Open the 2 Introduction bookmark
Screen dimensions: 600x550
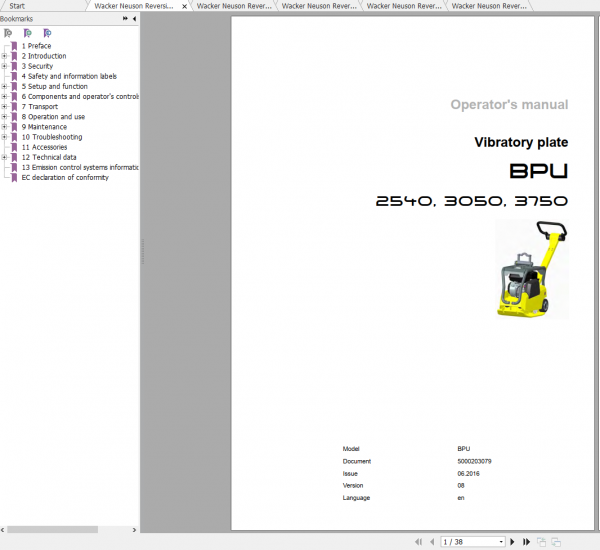[44, 56]
